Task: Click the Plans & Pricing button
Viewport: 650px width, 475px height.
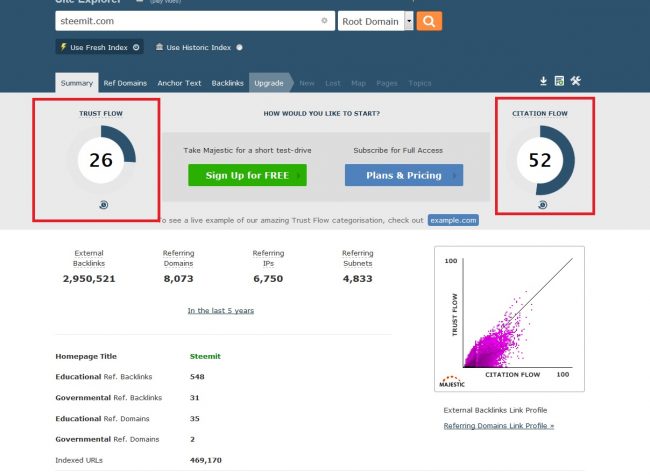Action: pyautogui.click(x=404, y=175)
